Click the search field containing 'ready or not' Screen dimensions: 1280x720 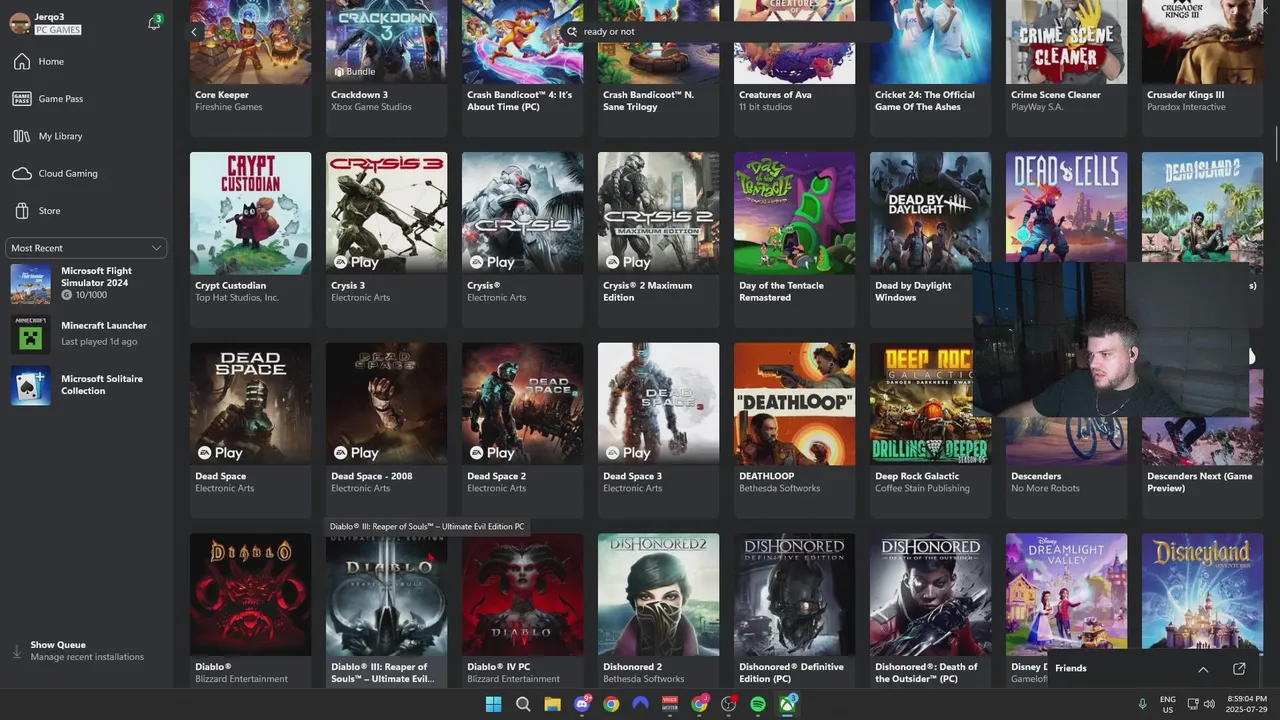point(728,32)
